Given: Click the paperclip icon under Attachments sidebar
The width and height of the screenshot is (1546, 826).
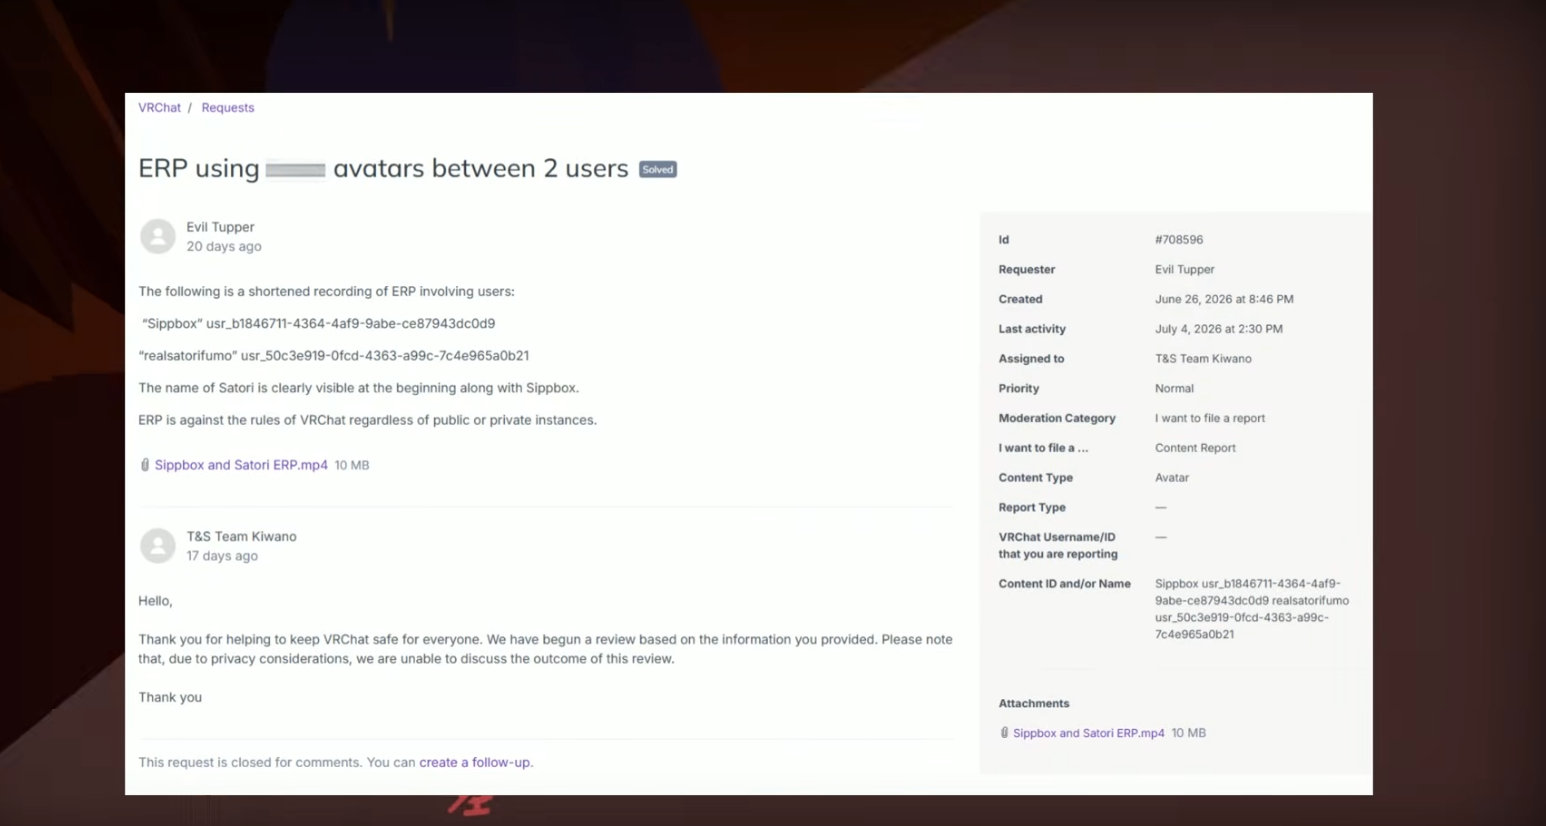Looking at the screenshot, I should click(x=1004, y=733).
